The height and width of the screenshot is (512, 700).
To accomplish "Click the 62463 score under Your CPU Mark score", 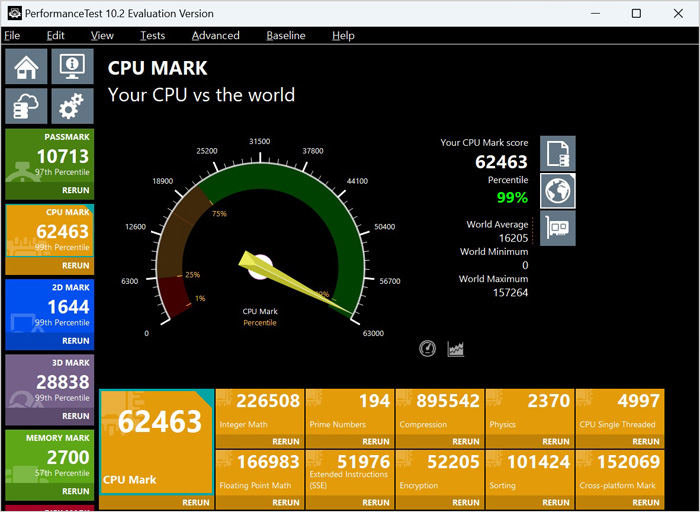I will (501, 162).
